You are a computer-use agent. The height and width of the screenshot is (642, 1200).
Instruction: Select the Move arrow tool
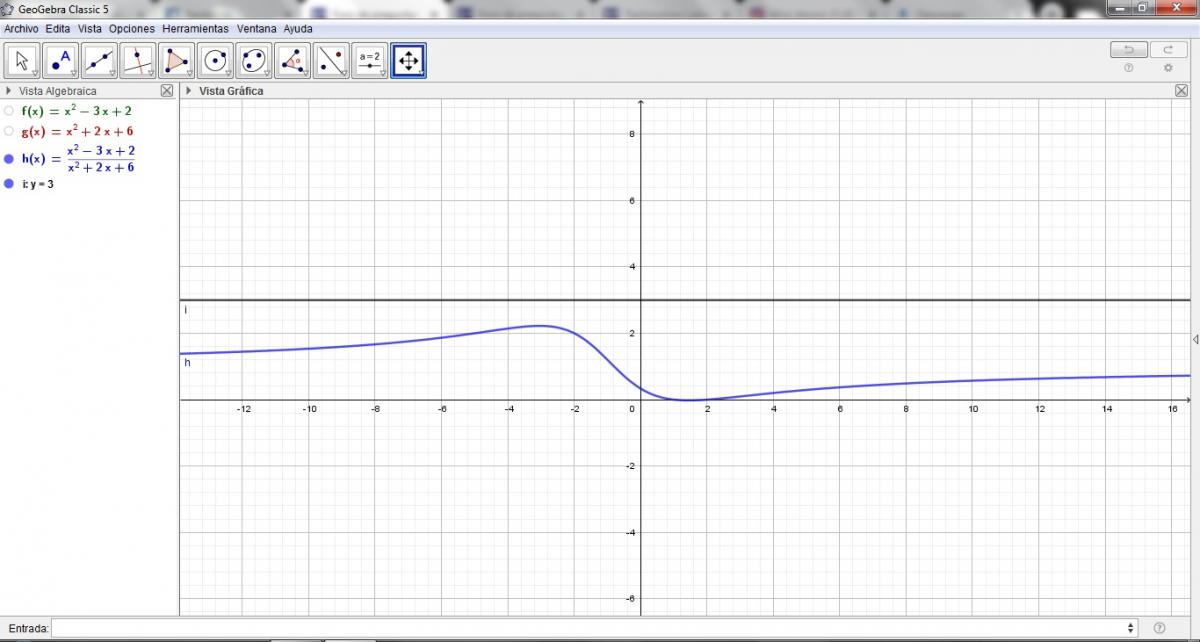(22, 61)
